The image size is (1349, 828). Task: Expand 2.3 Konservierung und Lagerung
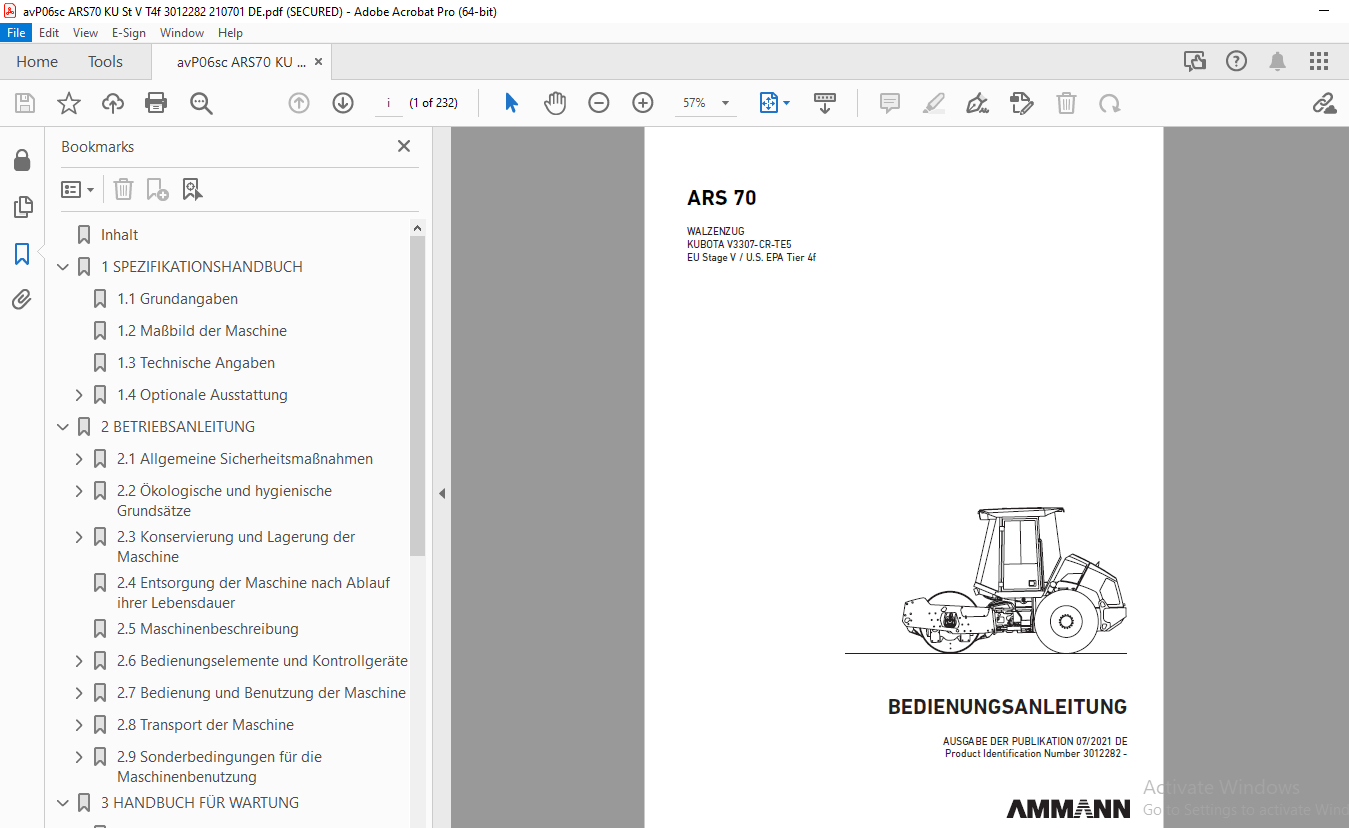(79, 537)
